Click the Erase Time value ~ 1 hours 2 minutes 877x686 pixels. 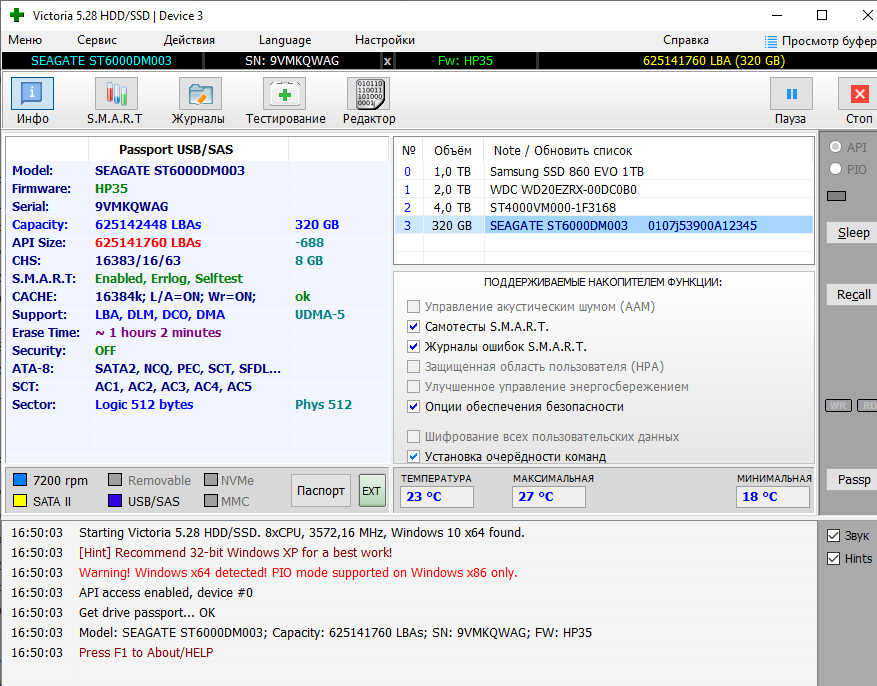tap(158, 333)
